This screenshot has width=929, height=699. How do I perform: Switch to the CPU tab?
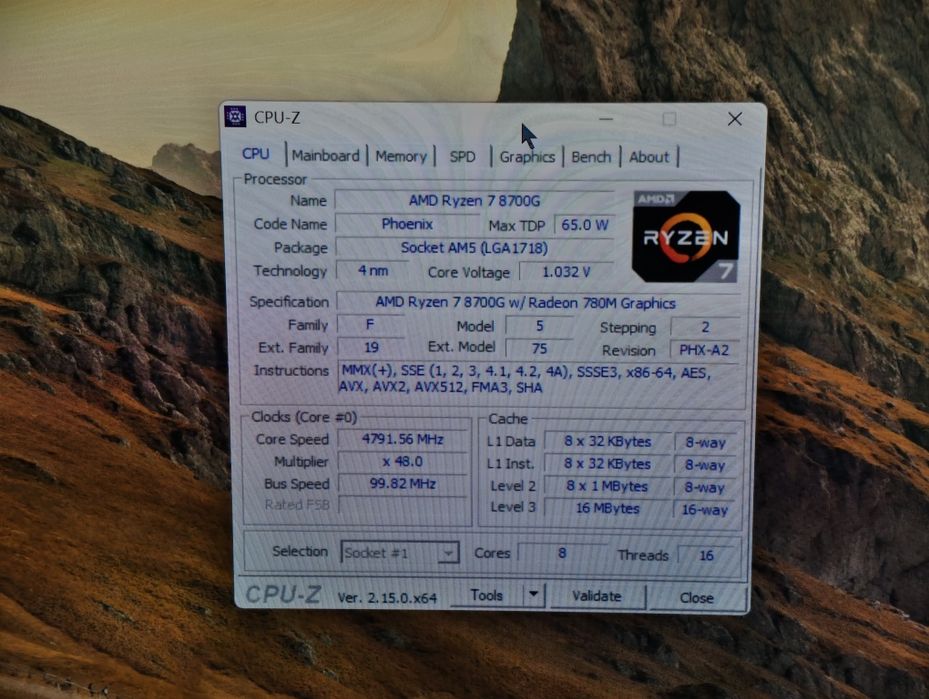click(255, 154)
